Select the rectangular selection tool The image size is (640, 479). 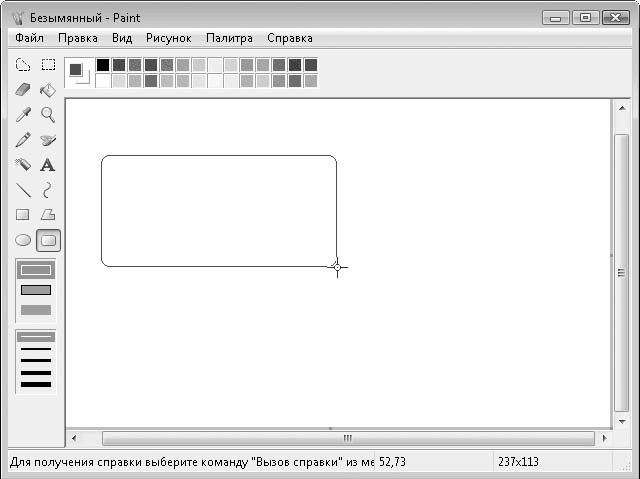(x=48, y=65)
